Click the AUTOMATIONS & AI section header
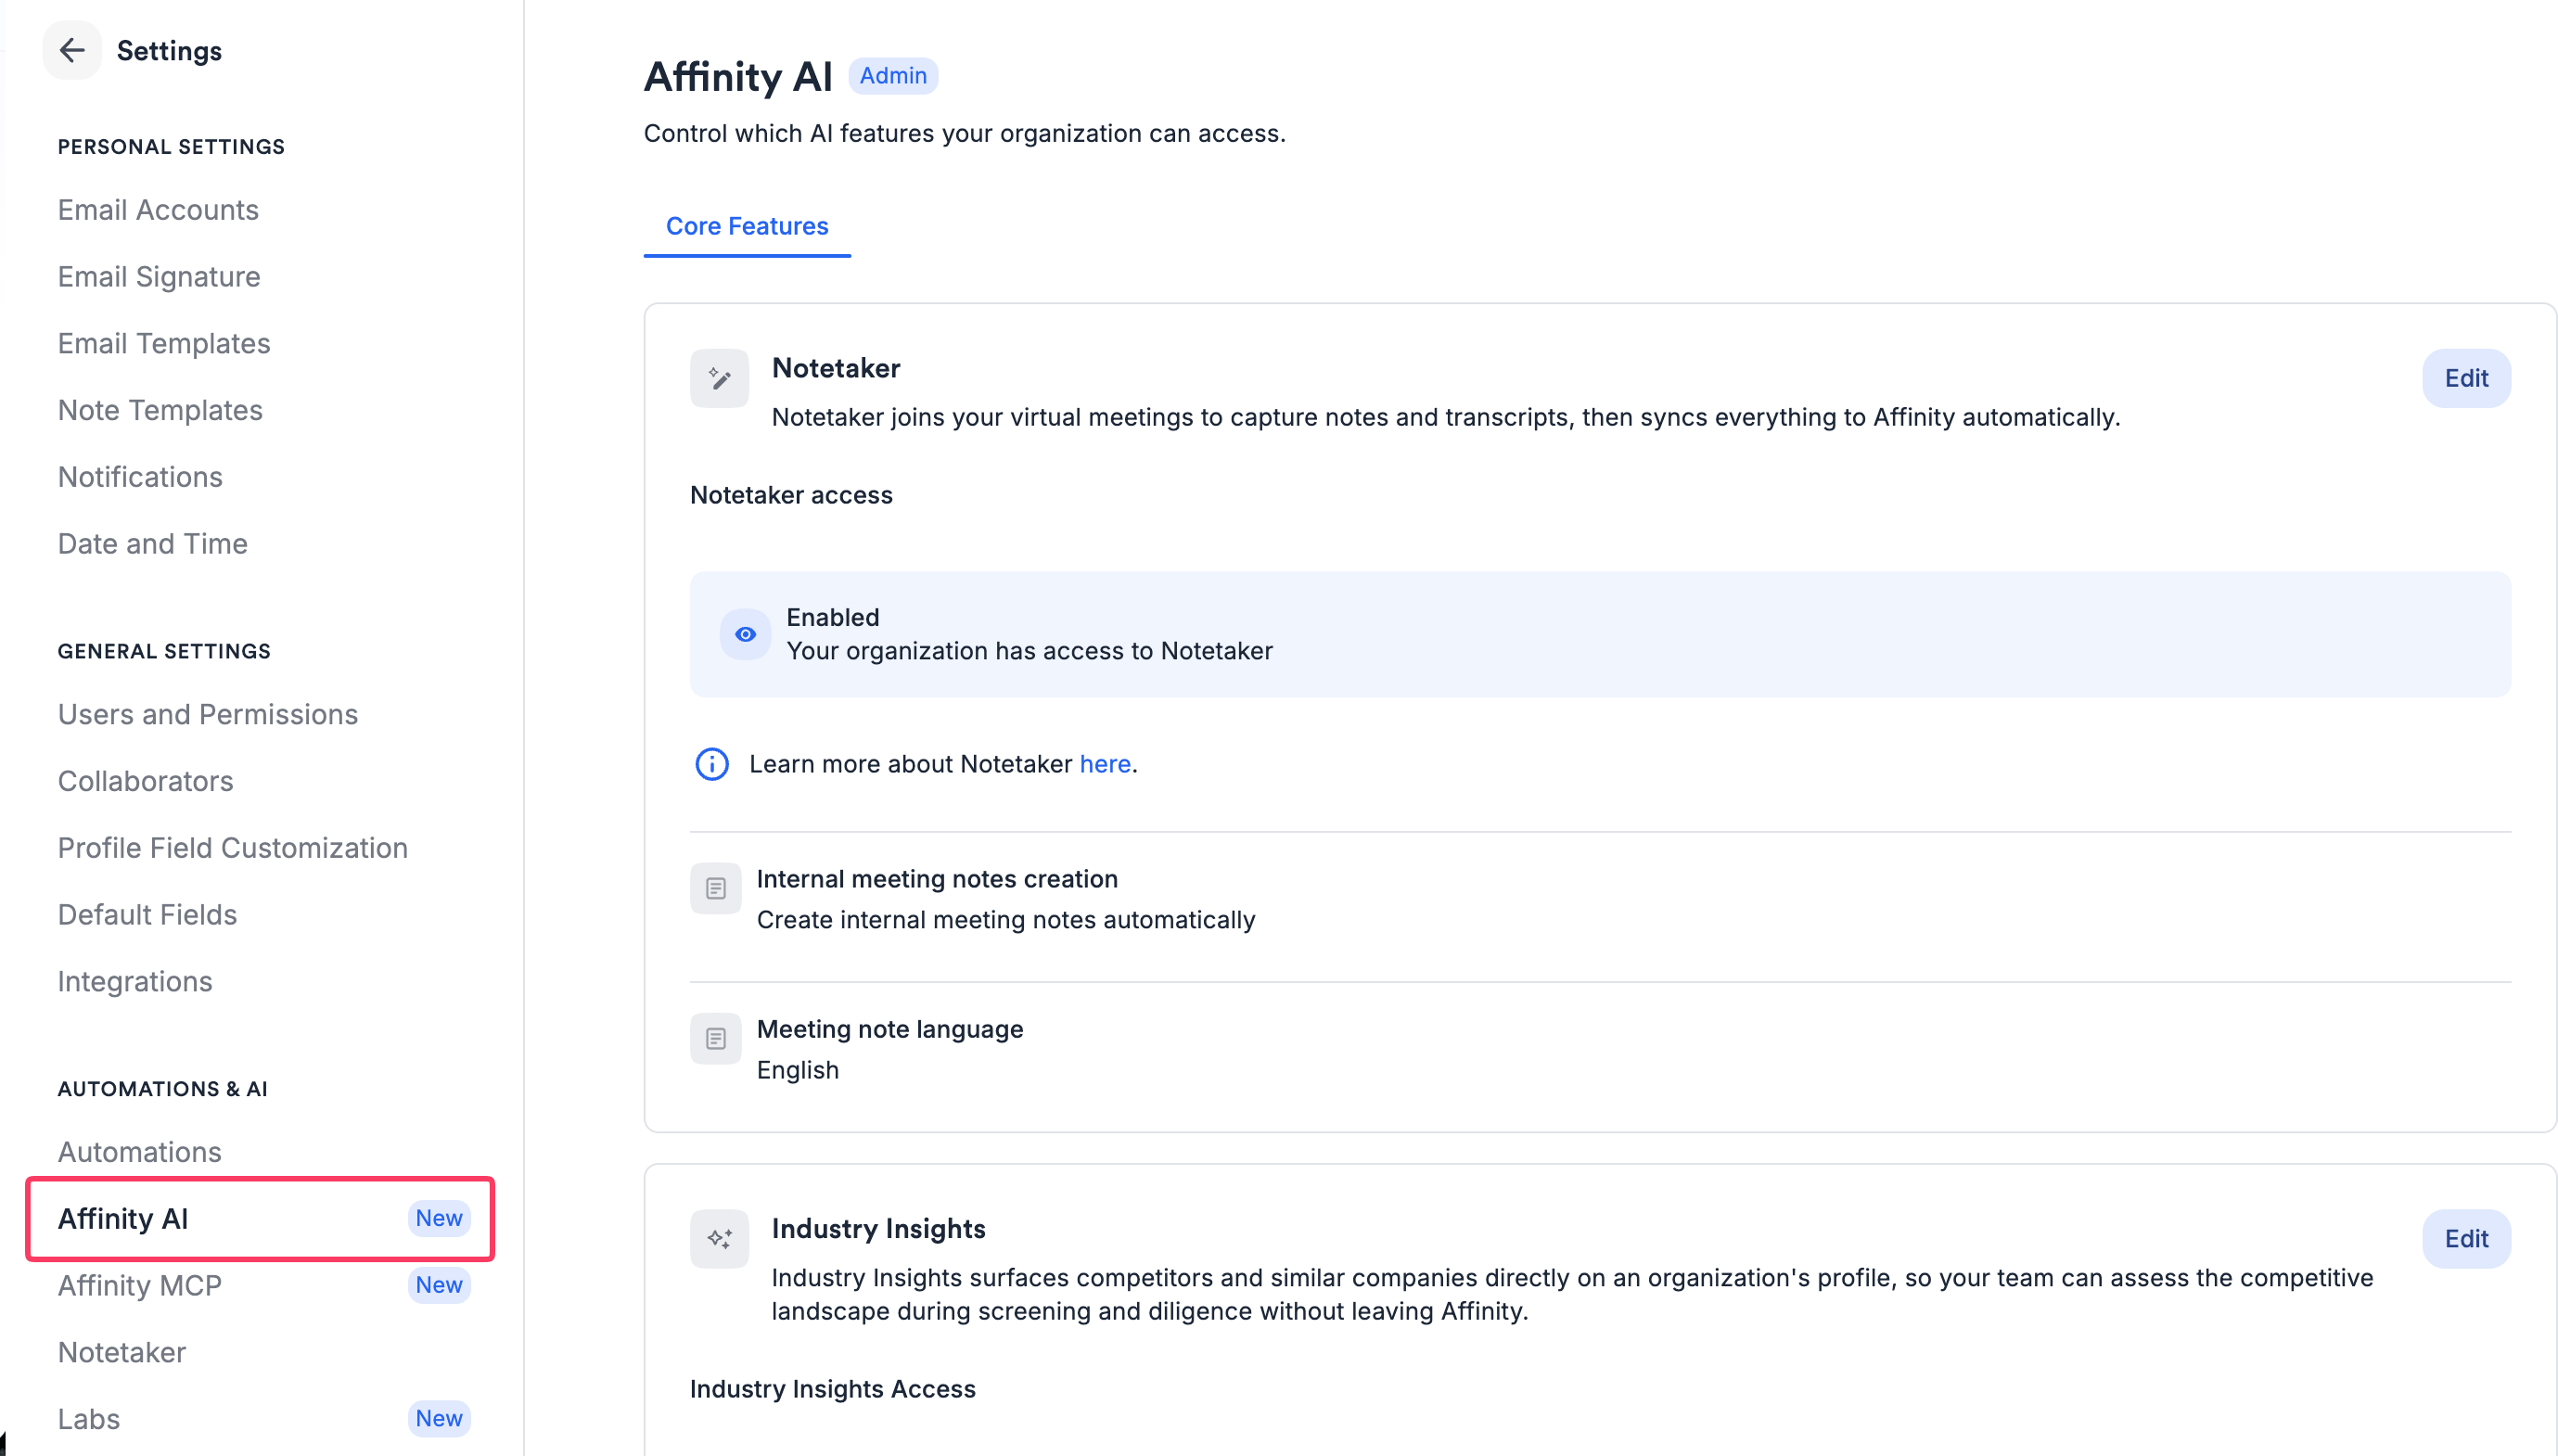 [162, 1089]
